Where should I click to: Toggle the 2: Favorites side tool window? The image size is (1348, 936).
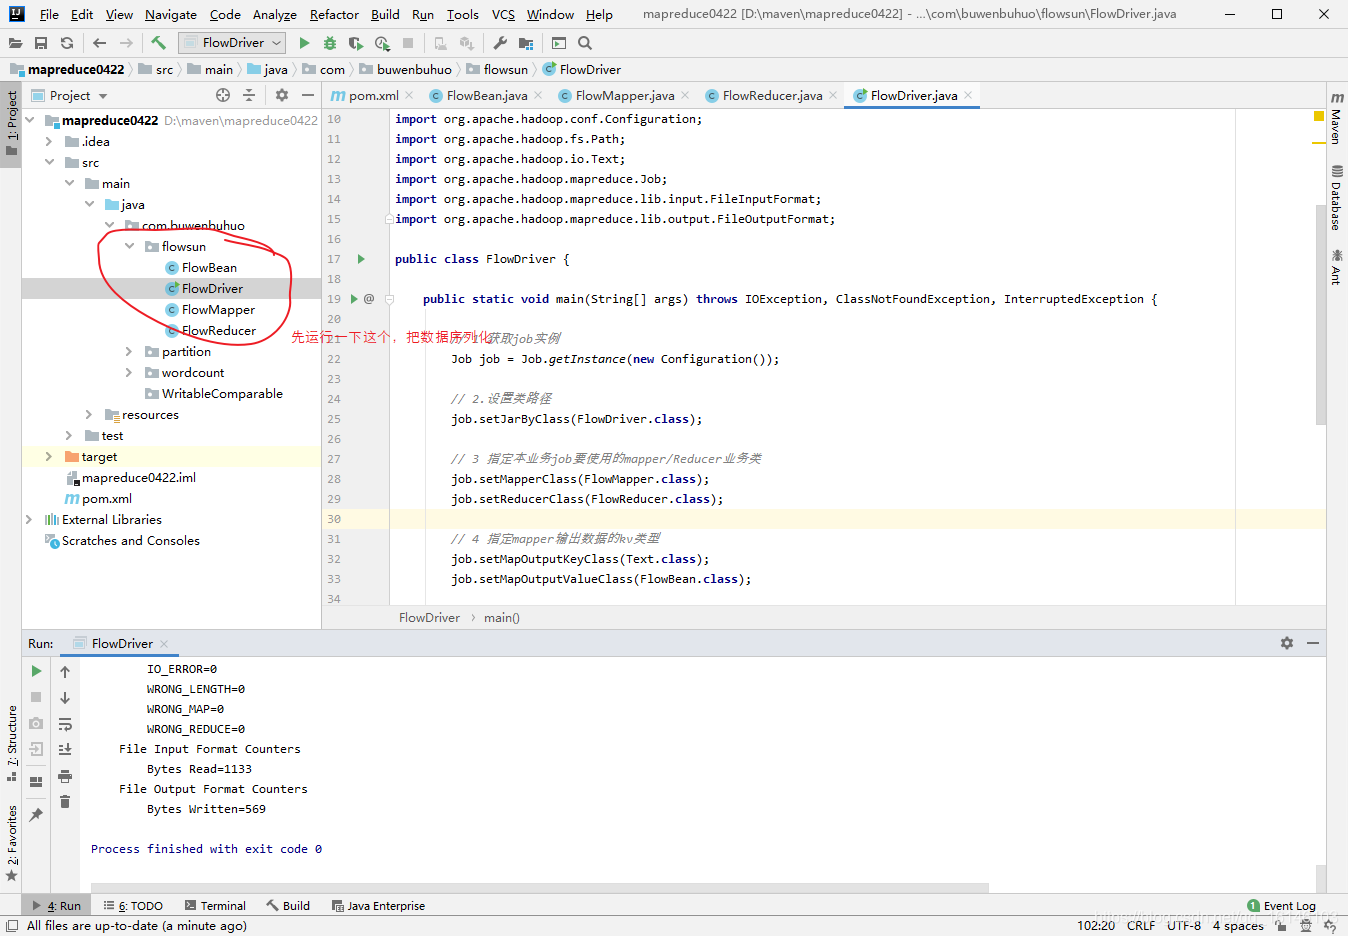[x=11, y=842]
